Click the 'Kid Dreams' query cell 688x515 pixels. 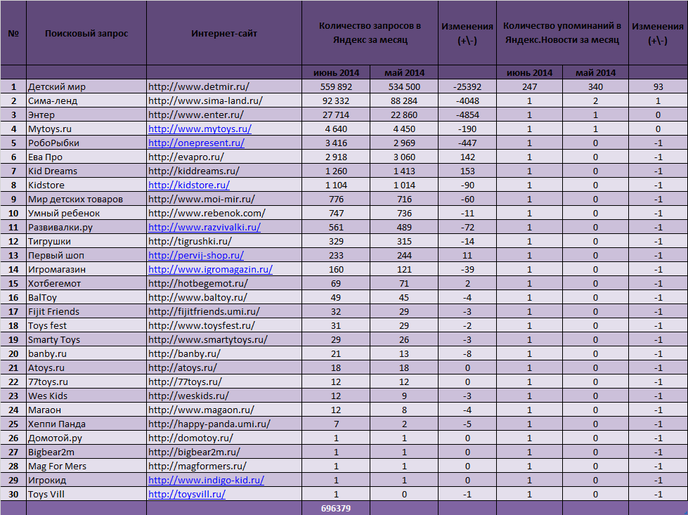point(86,171)
